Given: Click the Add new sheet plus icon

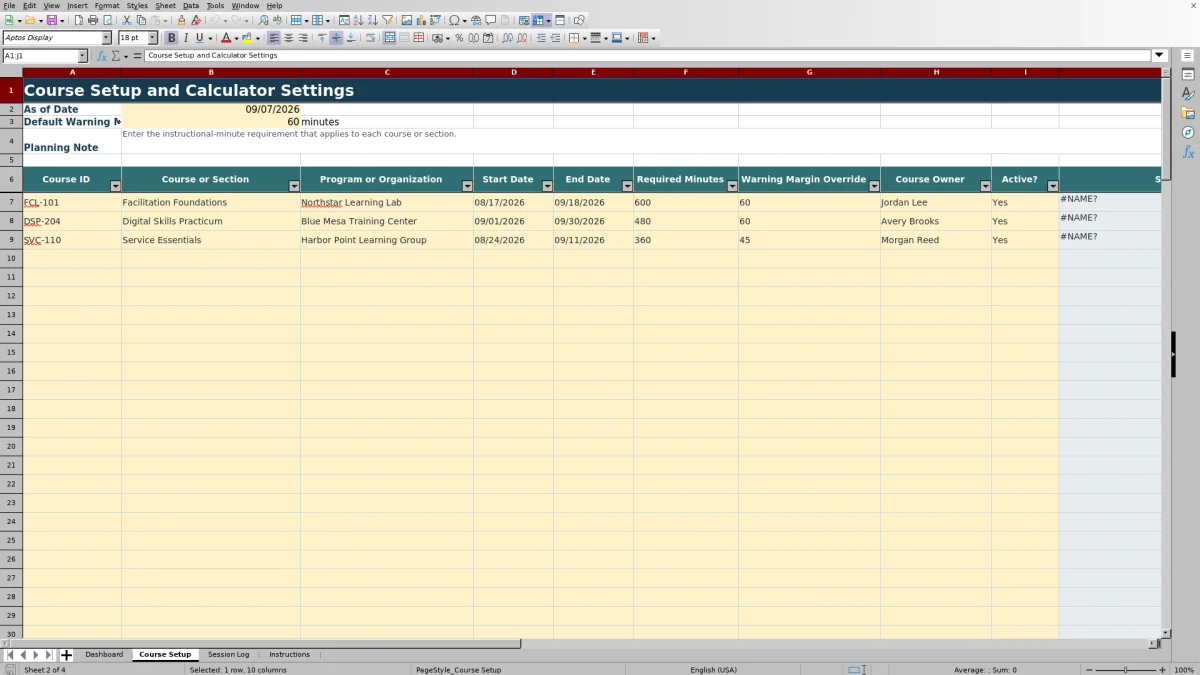Looking at the screenshot, I should pos(66,655).
